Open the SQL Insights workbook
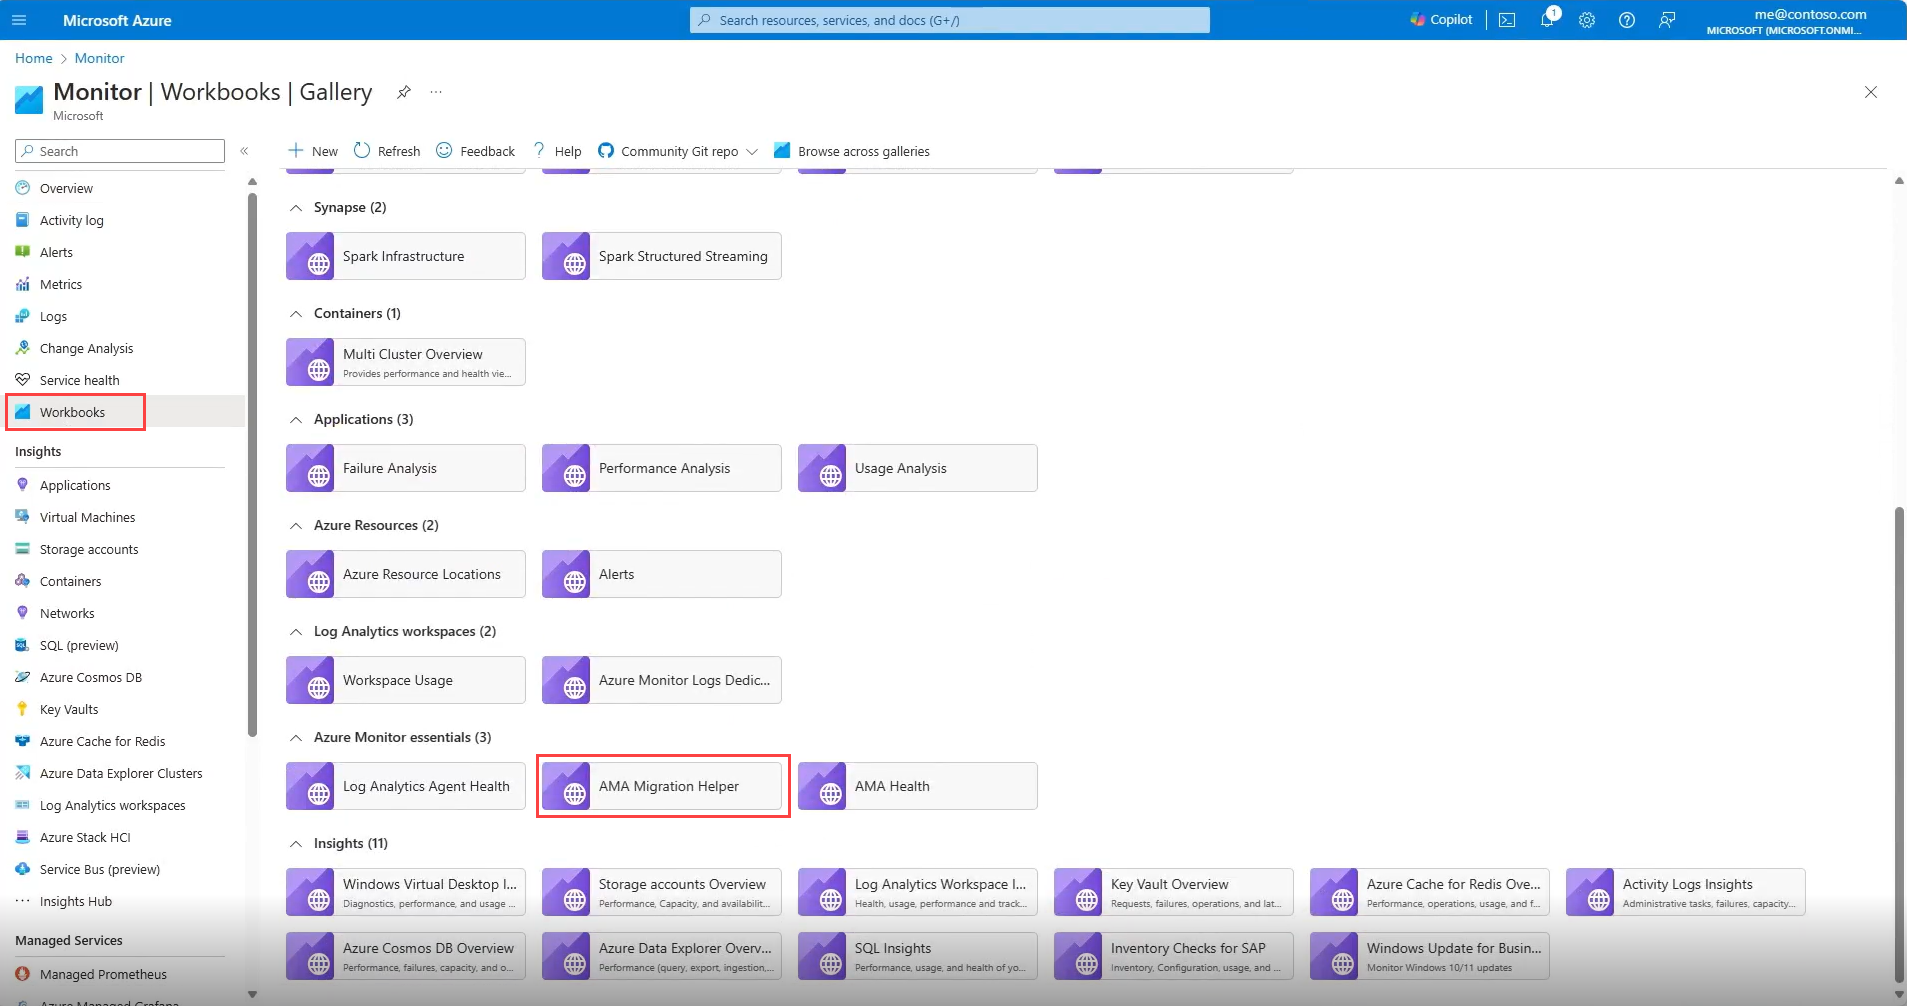1907x1006 pixels. point(918,956)
